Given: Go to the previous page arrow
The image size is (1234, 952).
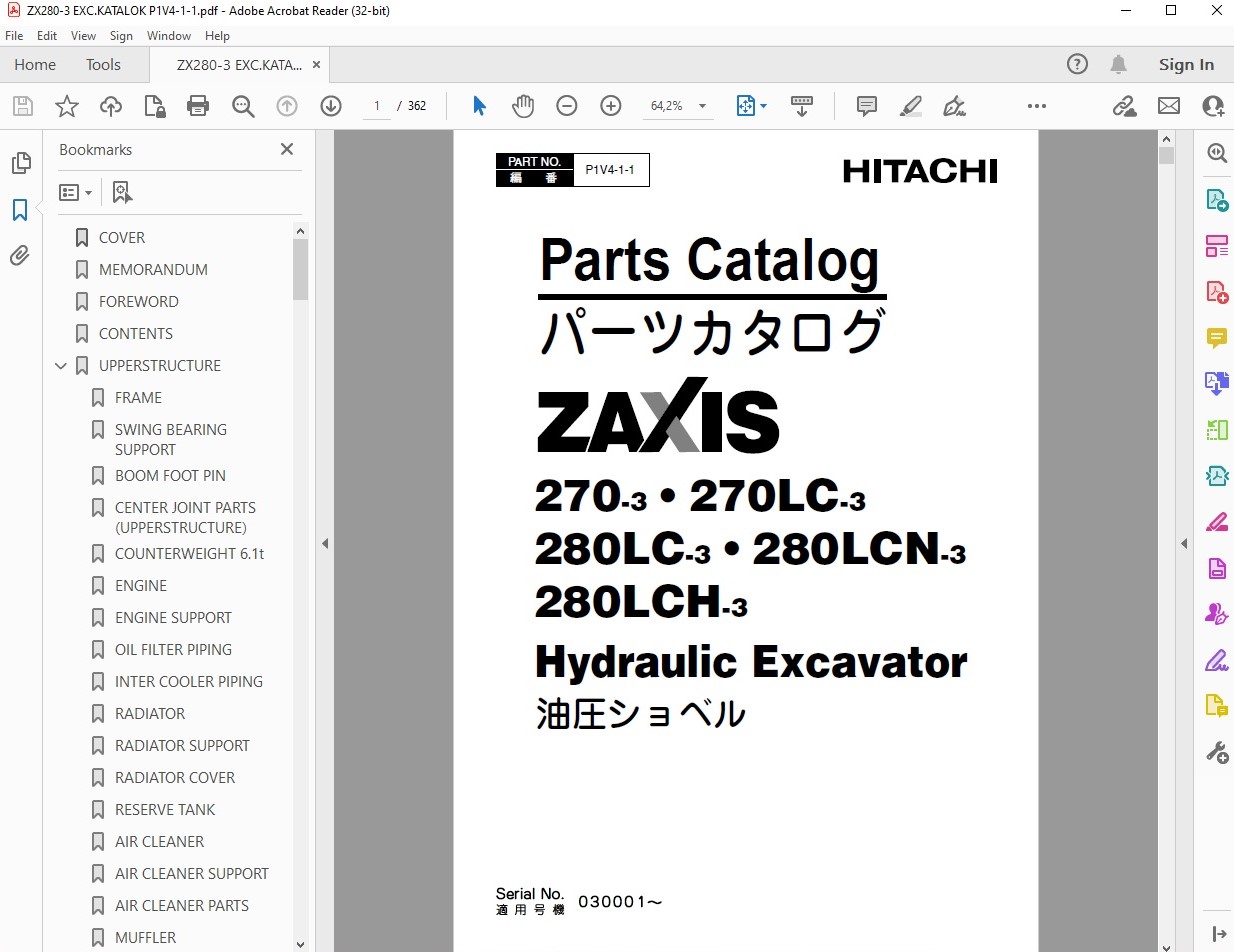Looking at the screenshot, I should pyautogui.click(x=287, y=106).
